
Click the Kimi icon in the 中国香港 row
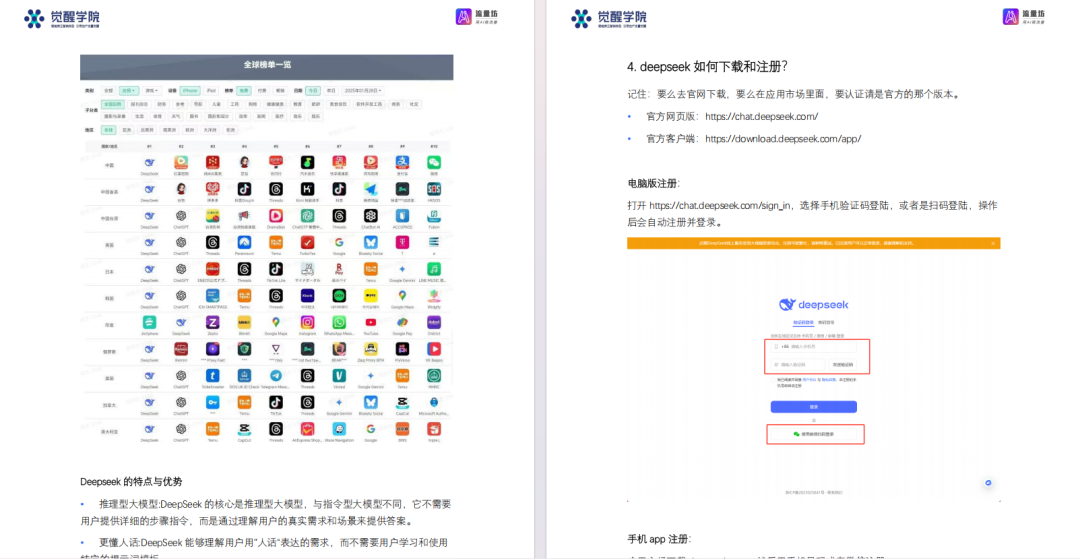(307, 189)
